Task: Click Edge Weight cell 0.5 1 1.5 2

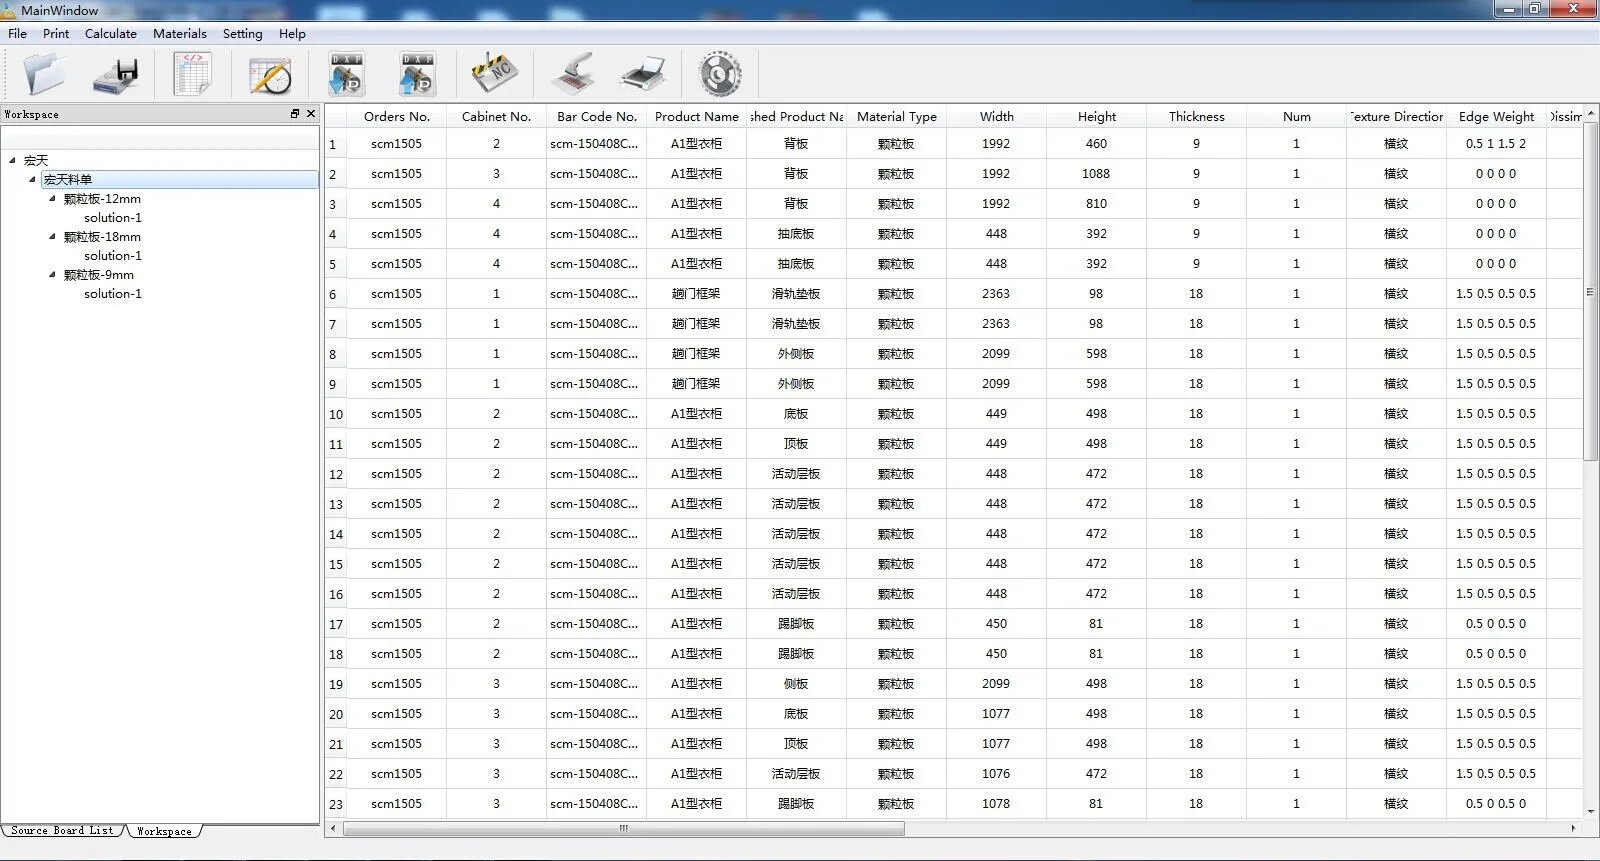Action: 1496,144
